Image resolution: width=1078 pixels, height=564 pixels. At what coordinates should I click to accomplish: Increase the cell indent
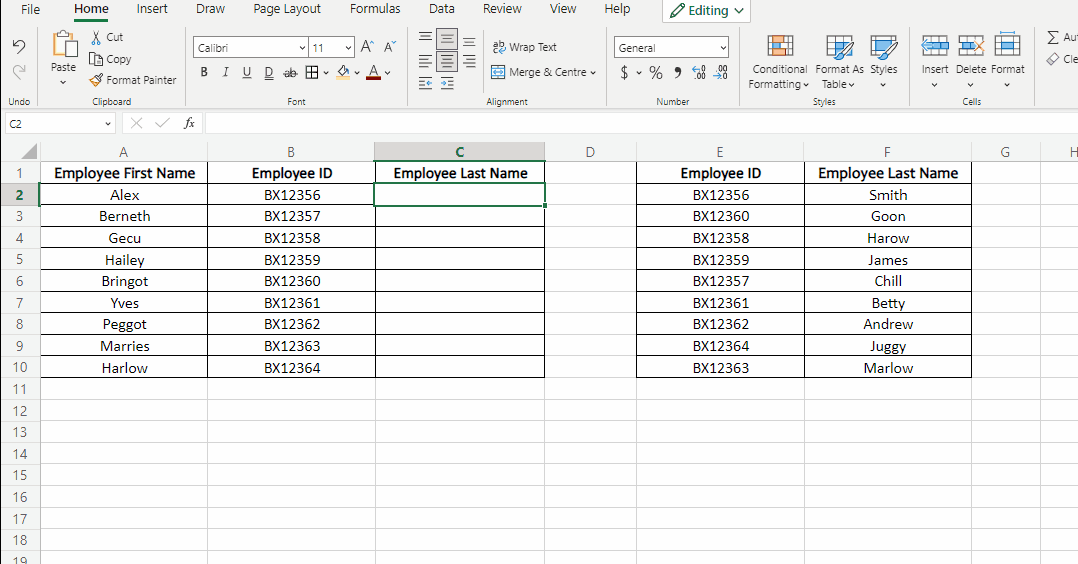(447, 84)
